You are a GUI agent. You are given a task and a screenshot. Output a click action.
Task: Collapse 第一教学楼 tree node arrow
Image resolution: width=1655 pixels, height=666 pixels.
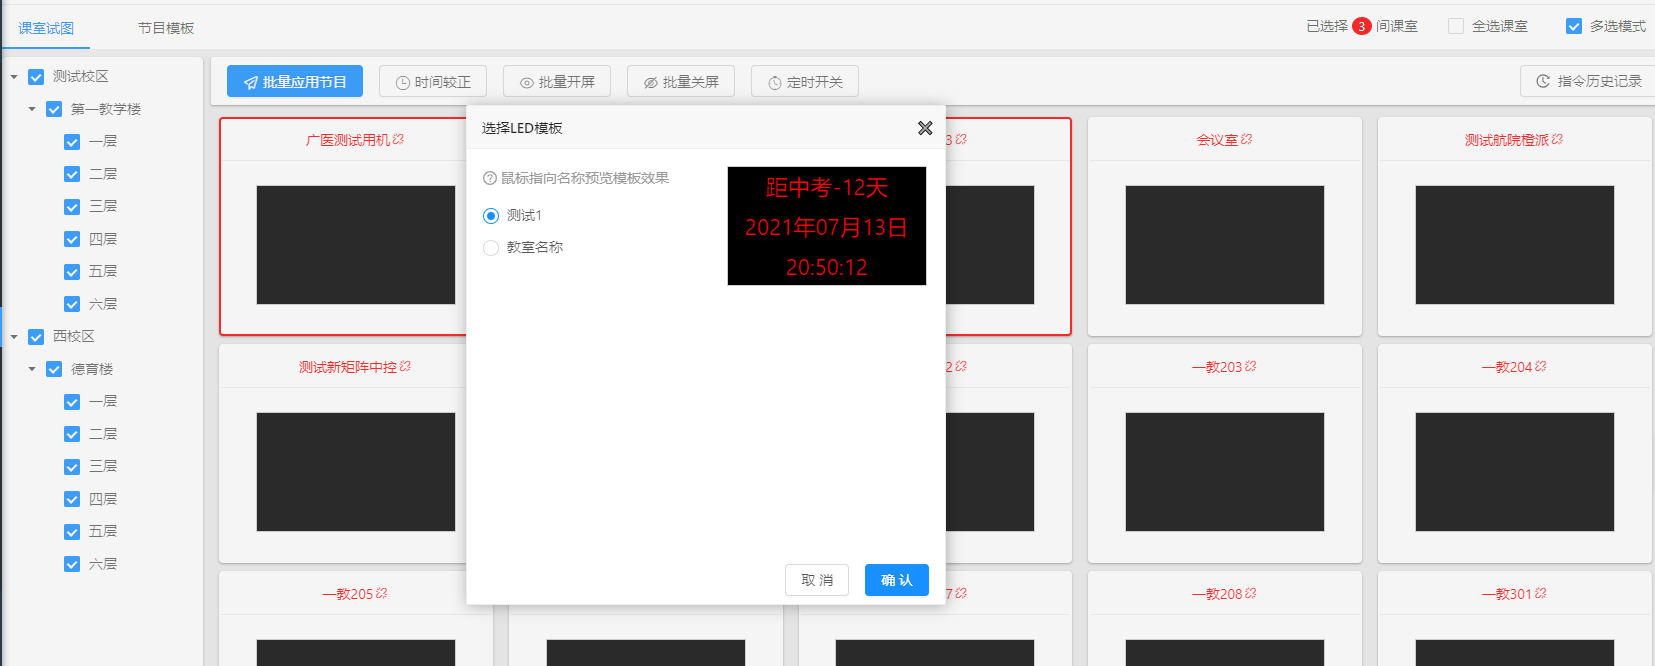tap(32, 109)
